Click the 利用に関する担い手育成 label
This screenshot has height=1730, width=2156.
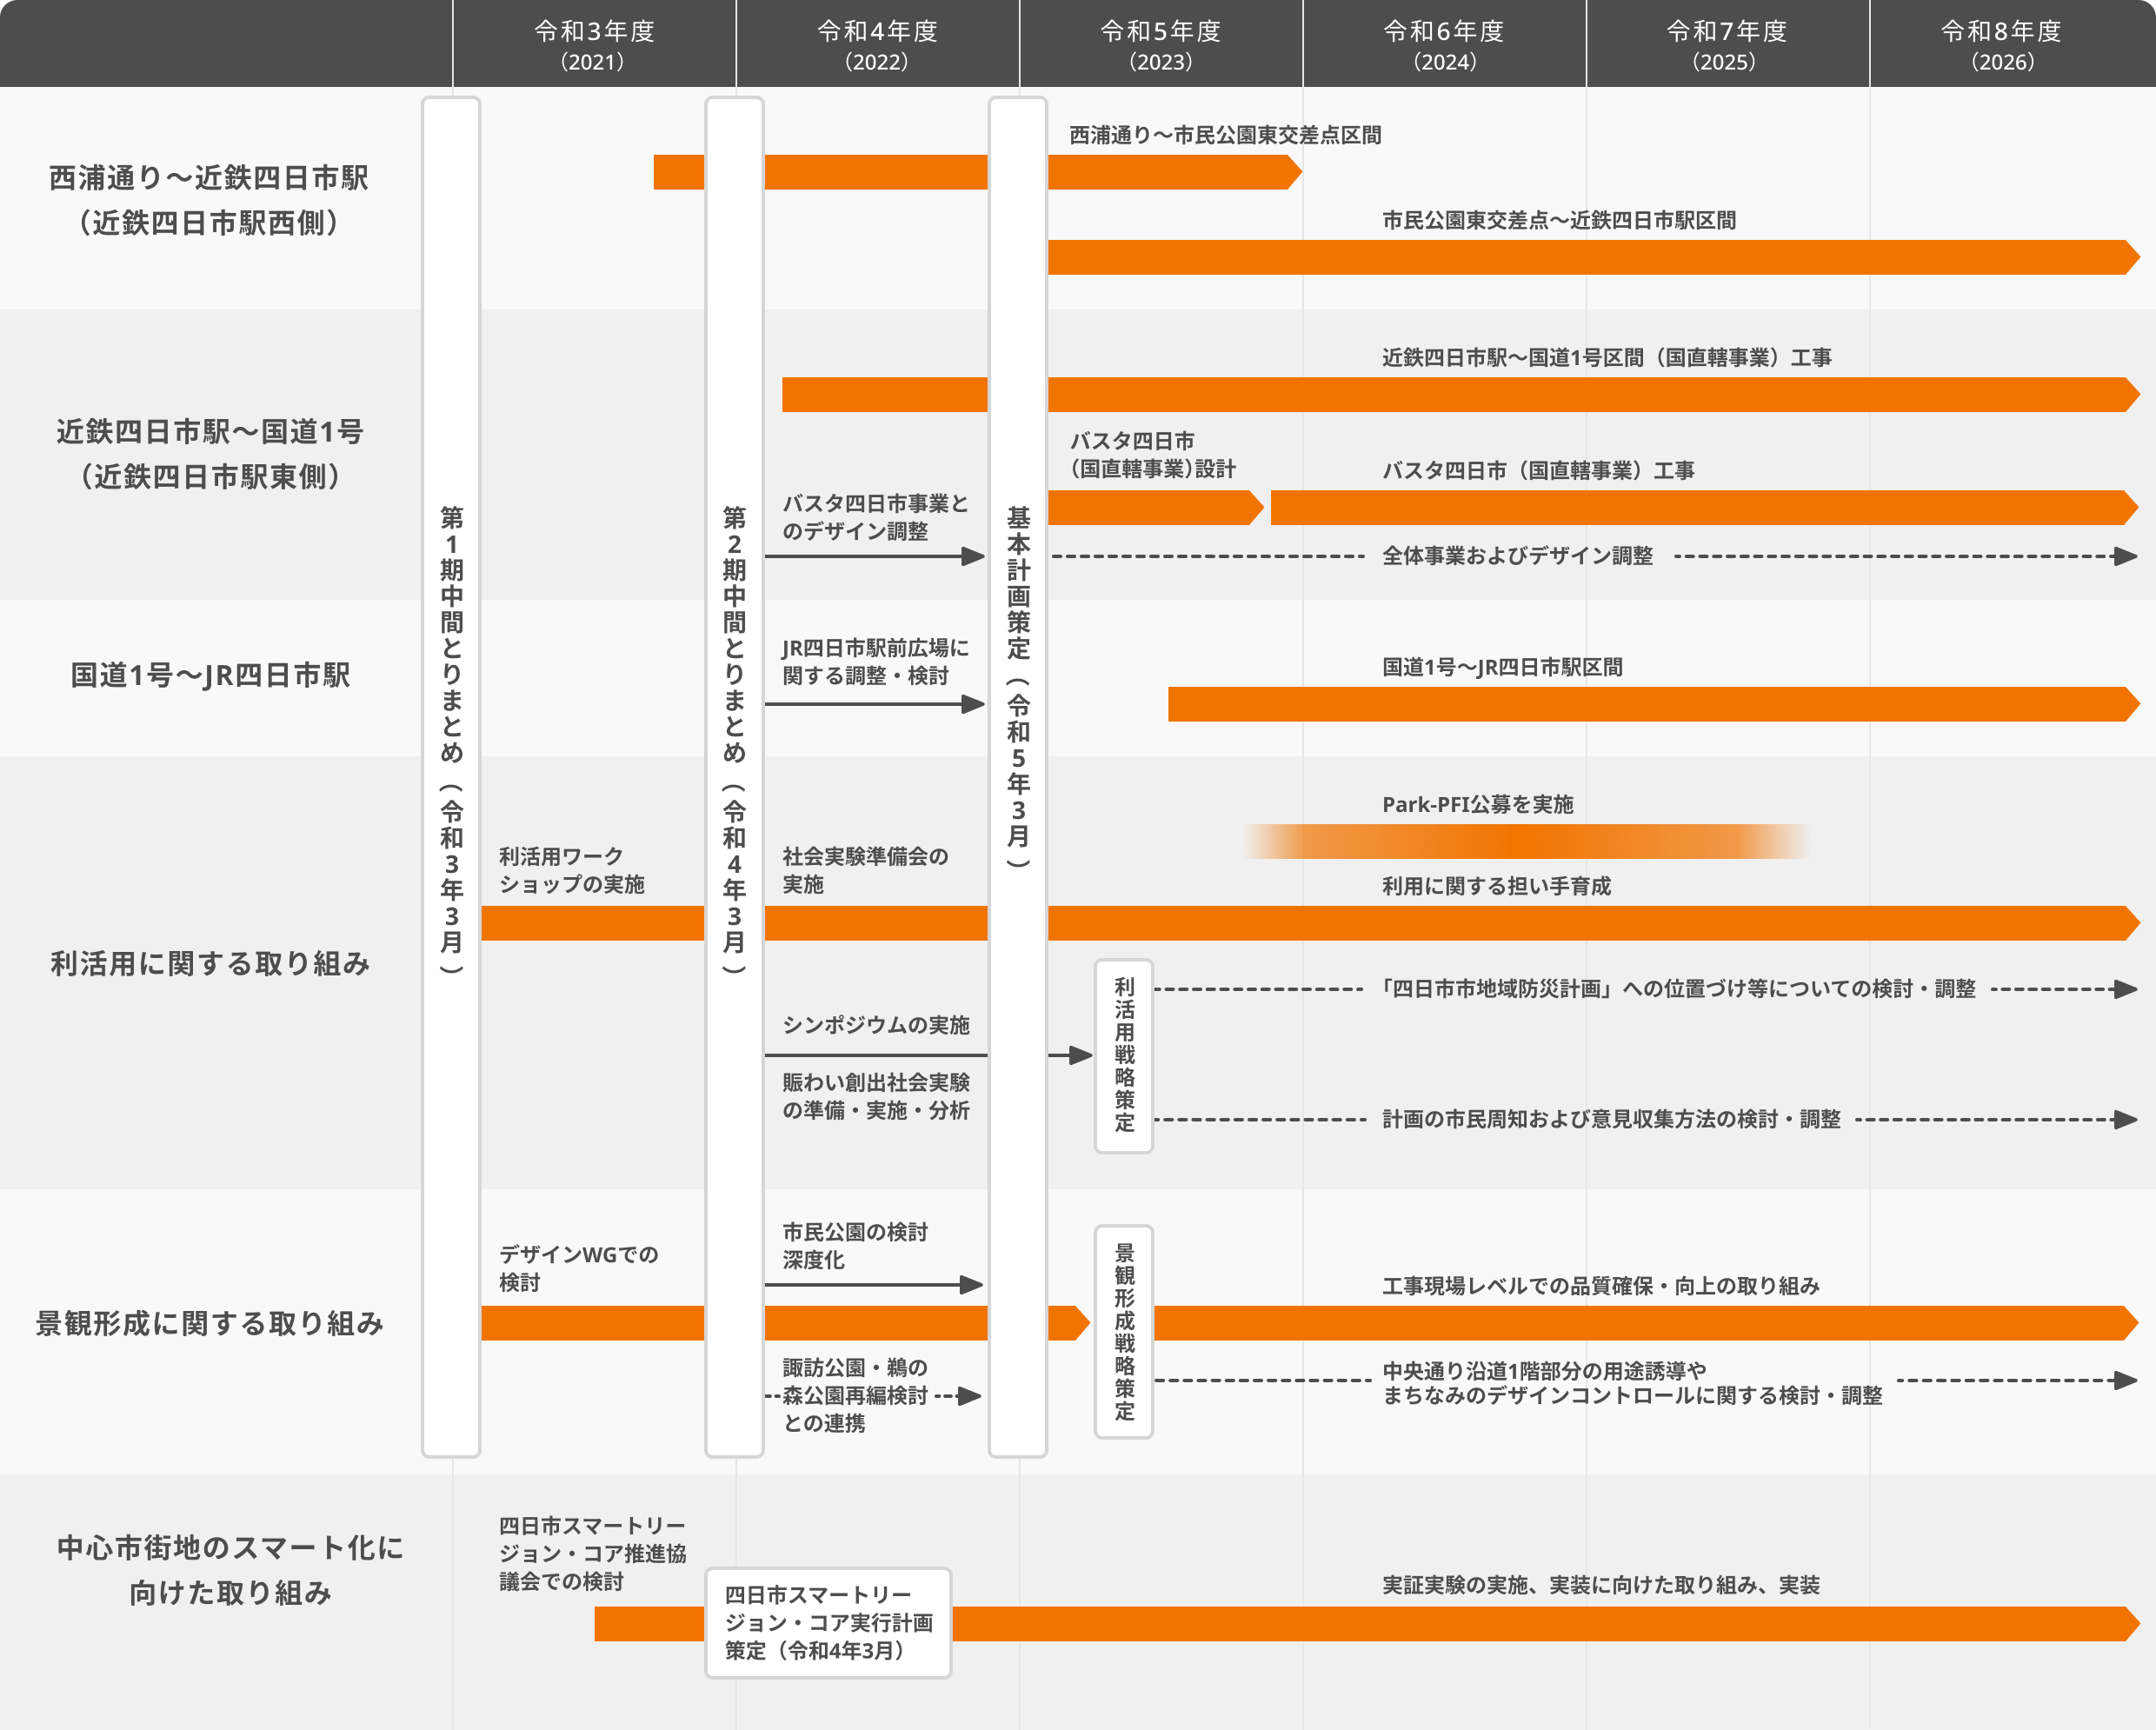click(1496, 886)
